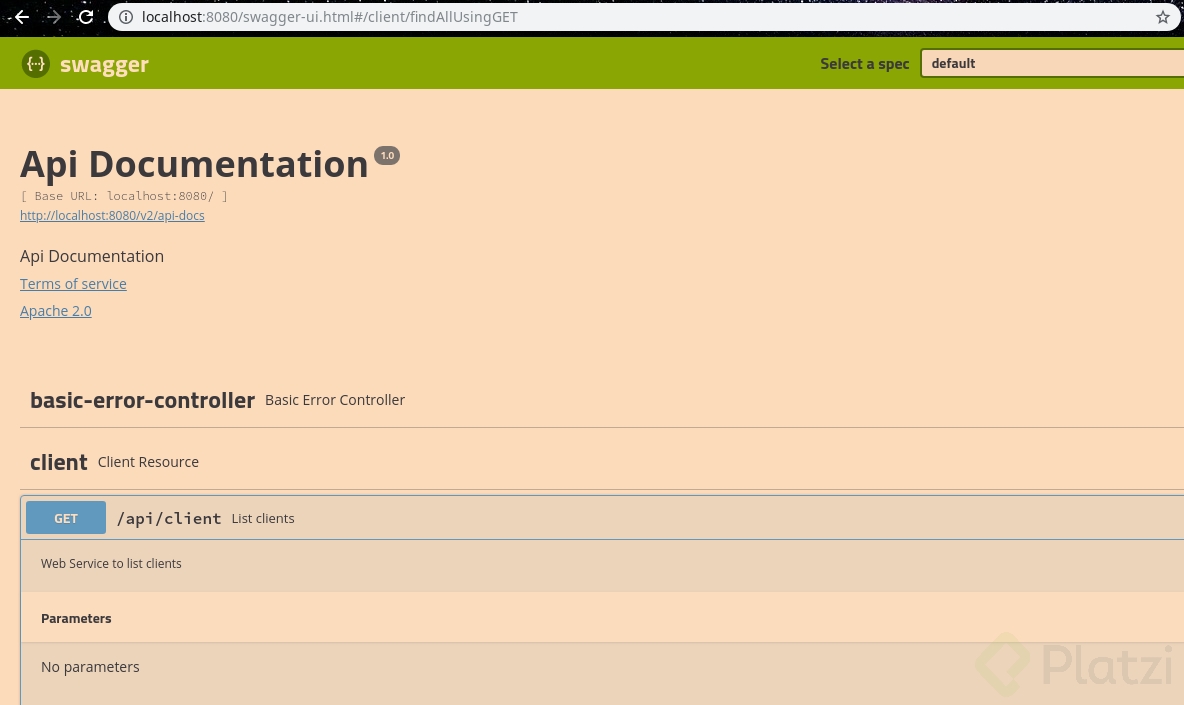Click the 1.0 version badge
This screenshot has height=705, width=1184.
click(x=387, y=155)
